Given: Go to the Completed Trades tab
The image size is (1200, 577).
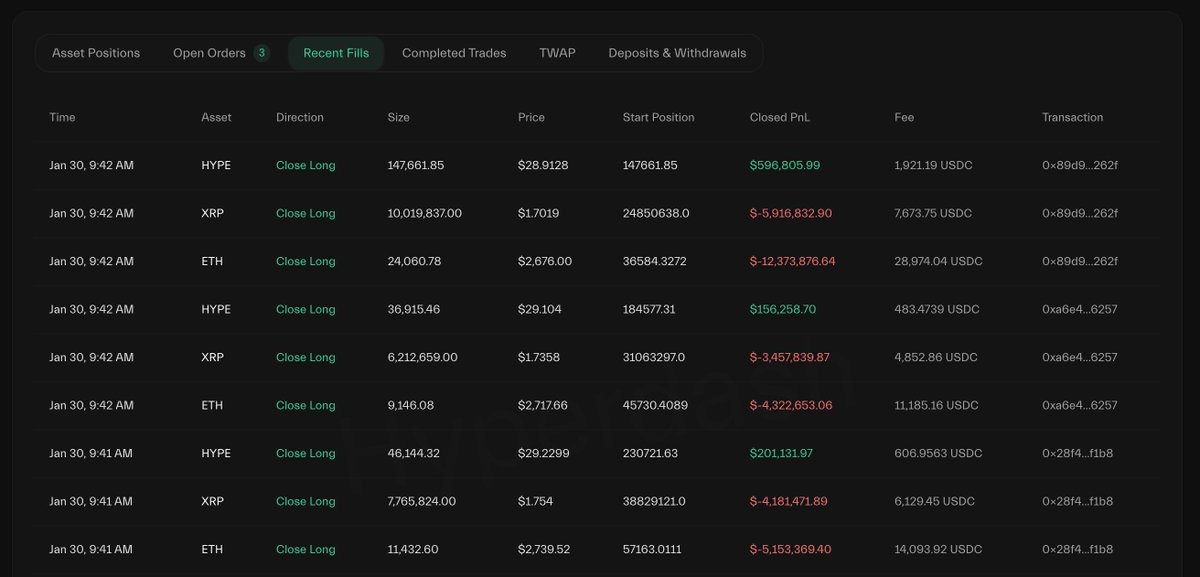Looking at the screenshot, I should (454, 53).
